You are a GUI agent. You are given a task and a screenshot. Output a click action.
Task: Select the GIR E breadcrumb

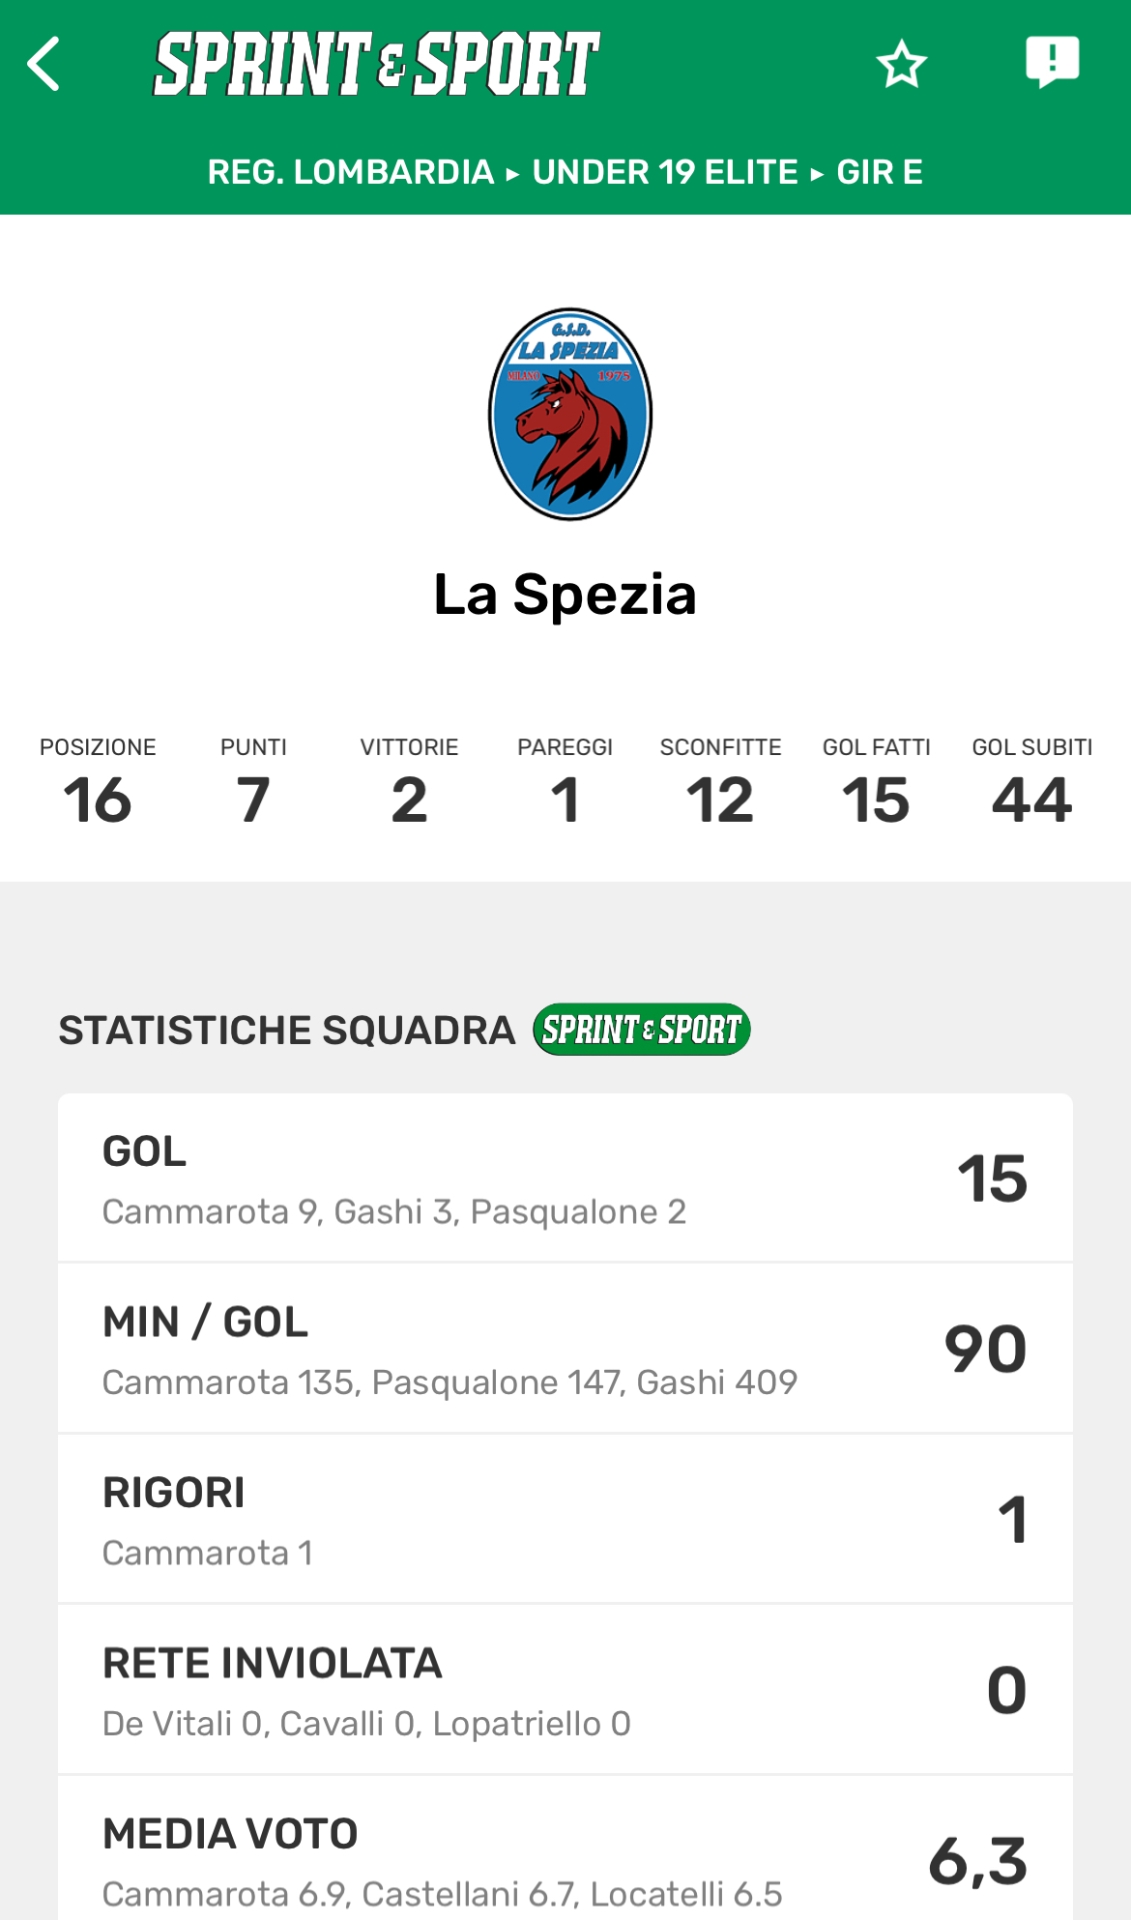[x=879, y=172]
